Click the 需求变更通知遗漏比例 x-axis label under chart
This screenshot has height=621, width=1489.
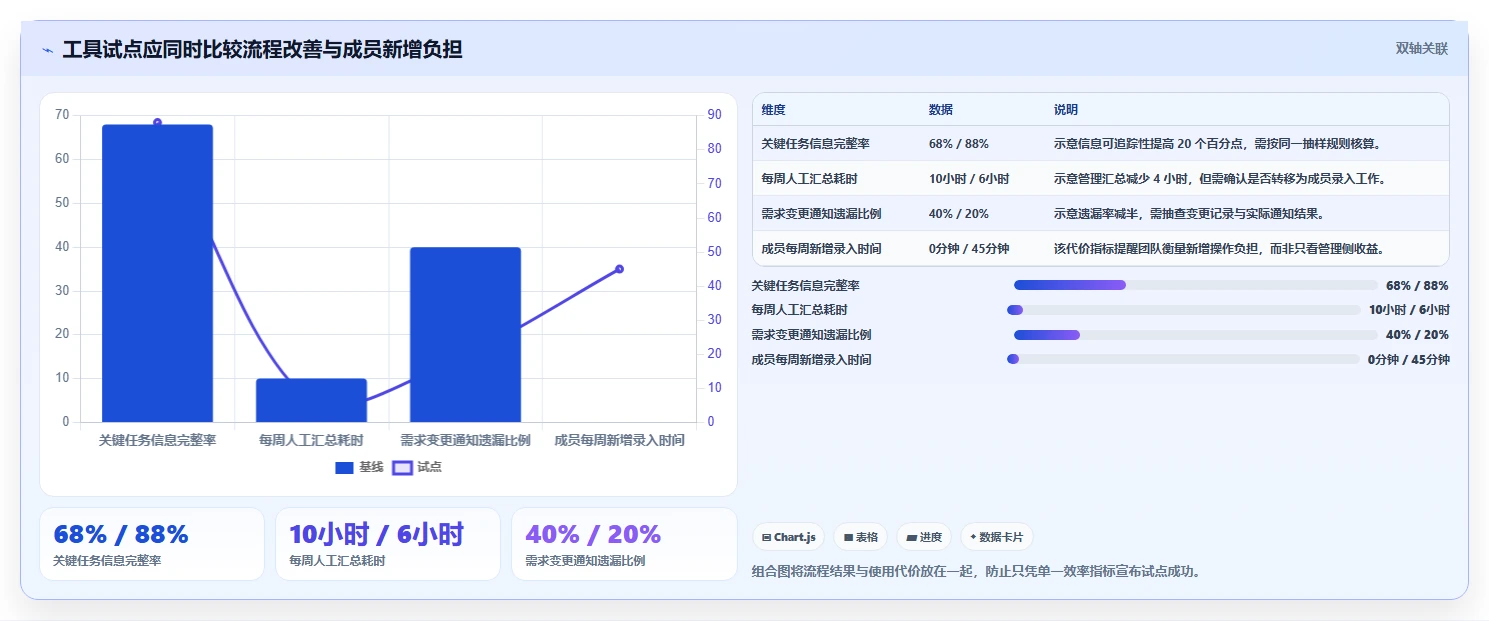[x=465, y=440]
